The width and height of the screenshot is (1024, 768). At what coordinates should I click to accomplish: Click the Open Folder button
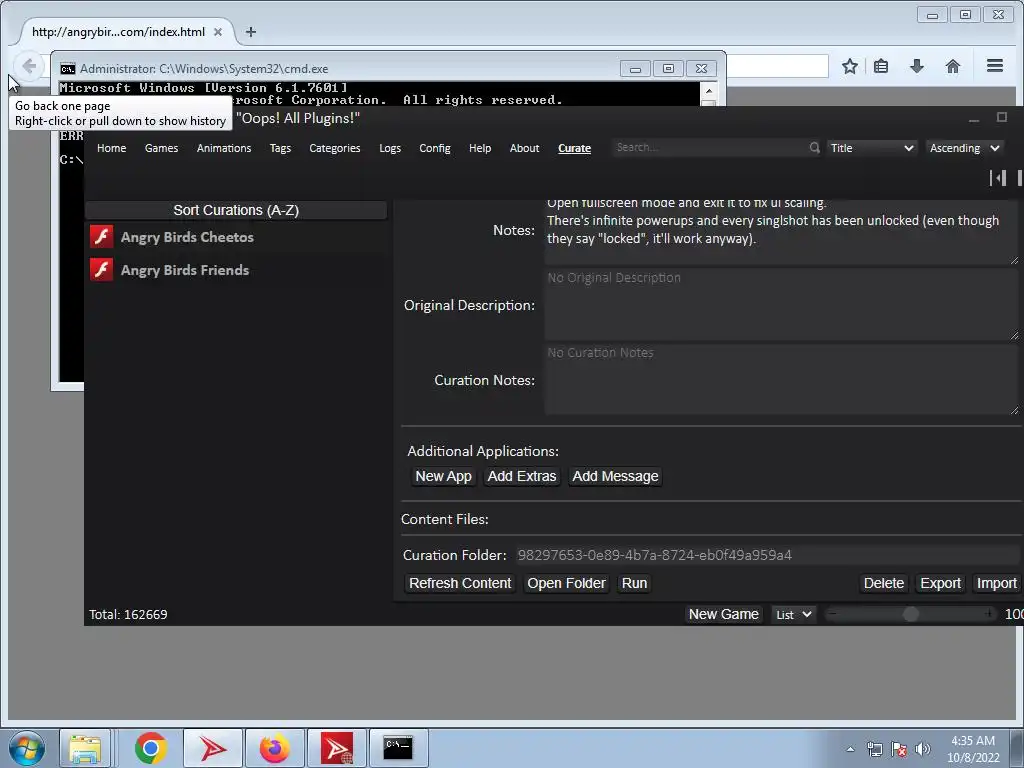[x=566, y=583]
